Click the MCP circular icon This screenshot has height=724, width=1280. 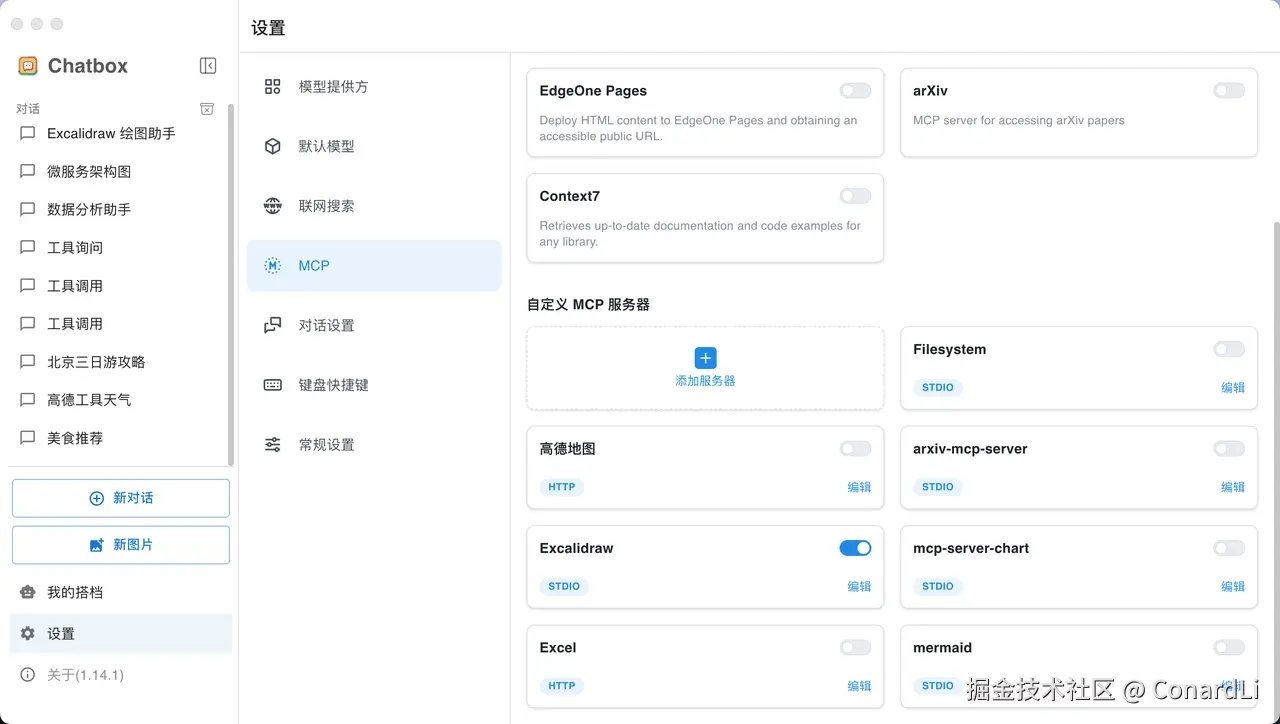coord(272,266)
